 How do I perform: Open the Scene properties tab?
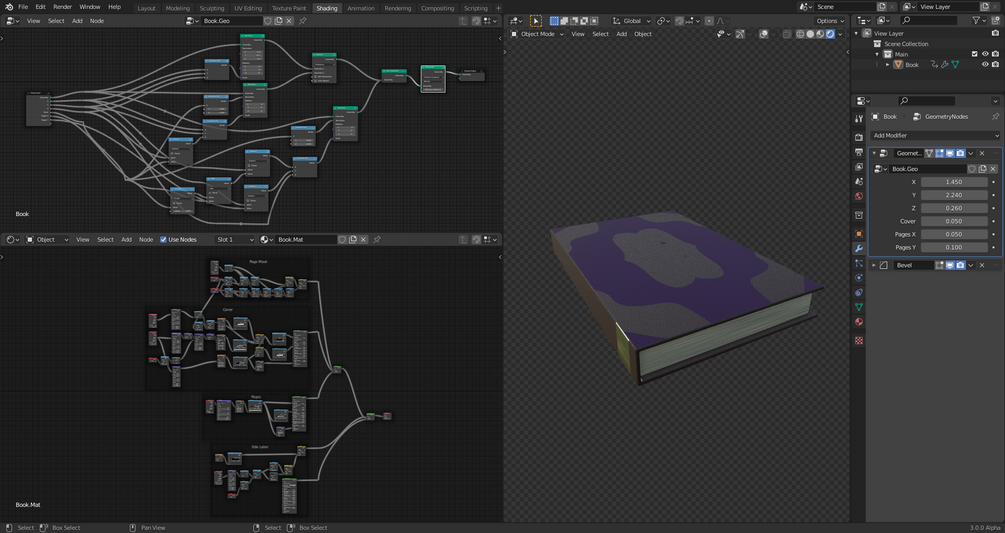coord(859,182)
